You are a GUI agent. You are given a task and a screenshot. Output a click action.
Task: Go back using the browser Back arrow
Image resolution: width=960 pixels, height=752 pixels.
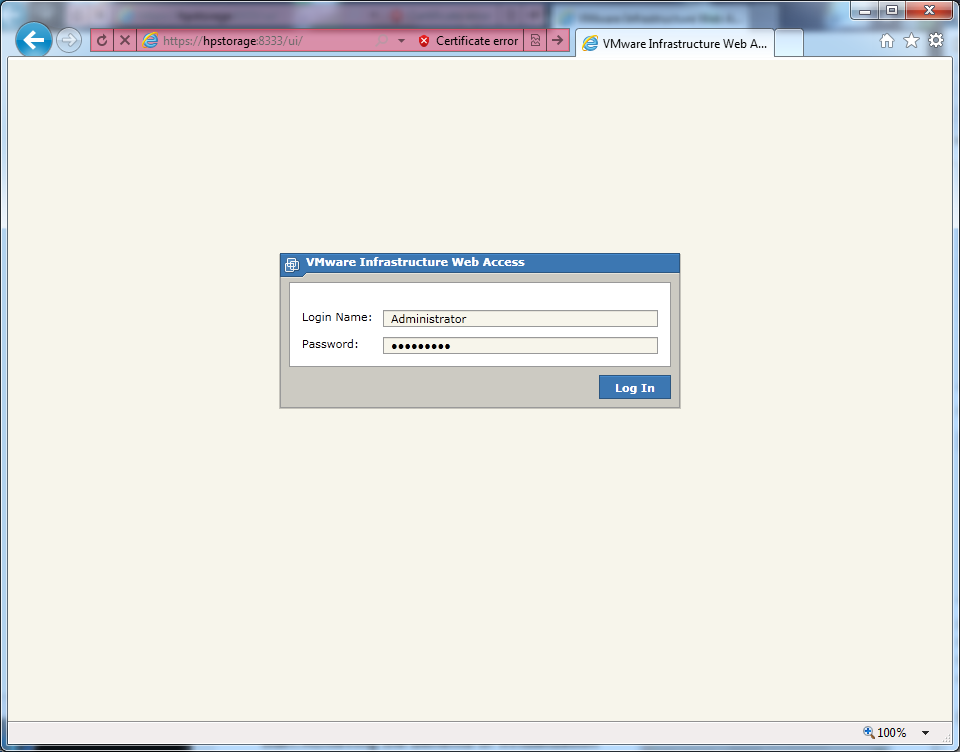(x=34, y=40)
